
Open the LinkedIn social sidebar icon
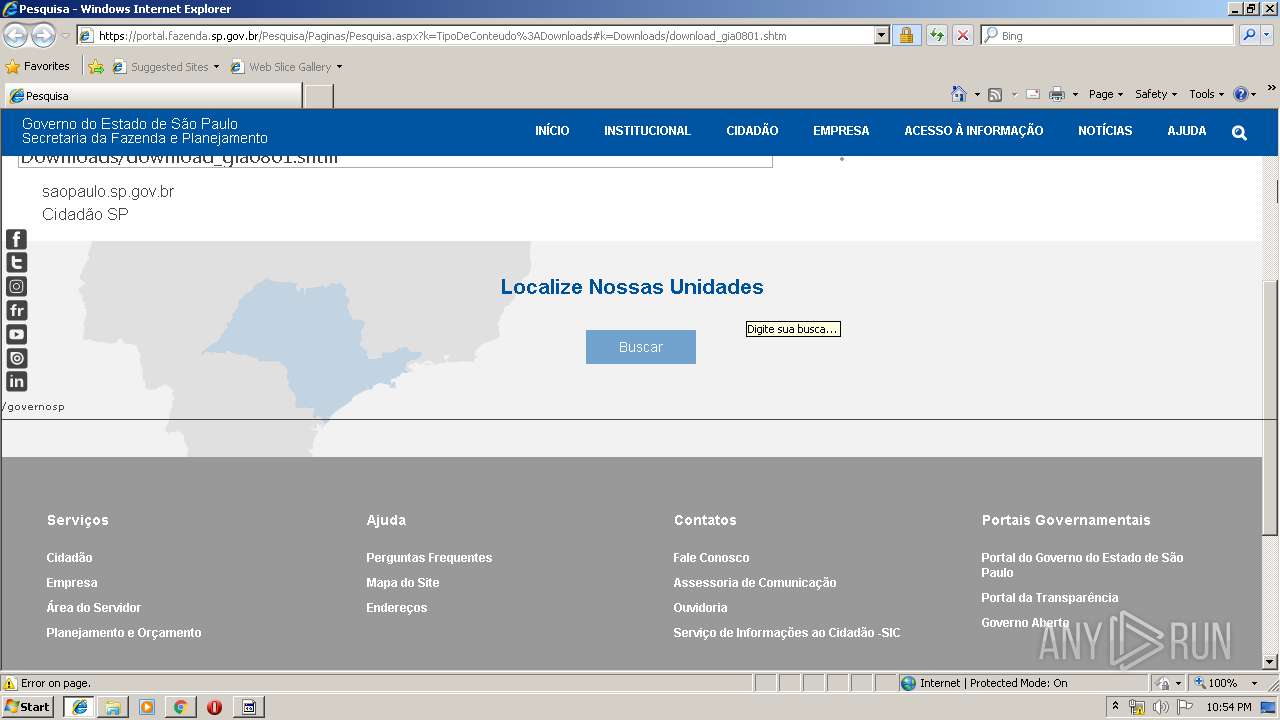pos(16,381)
